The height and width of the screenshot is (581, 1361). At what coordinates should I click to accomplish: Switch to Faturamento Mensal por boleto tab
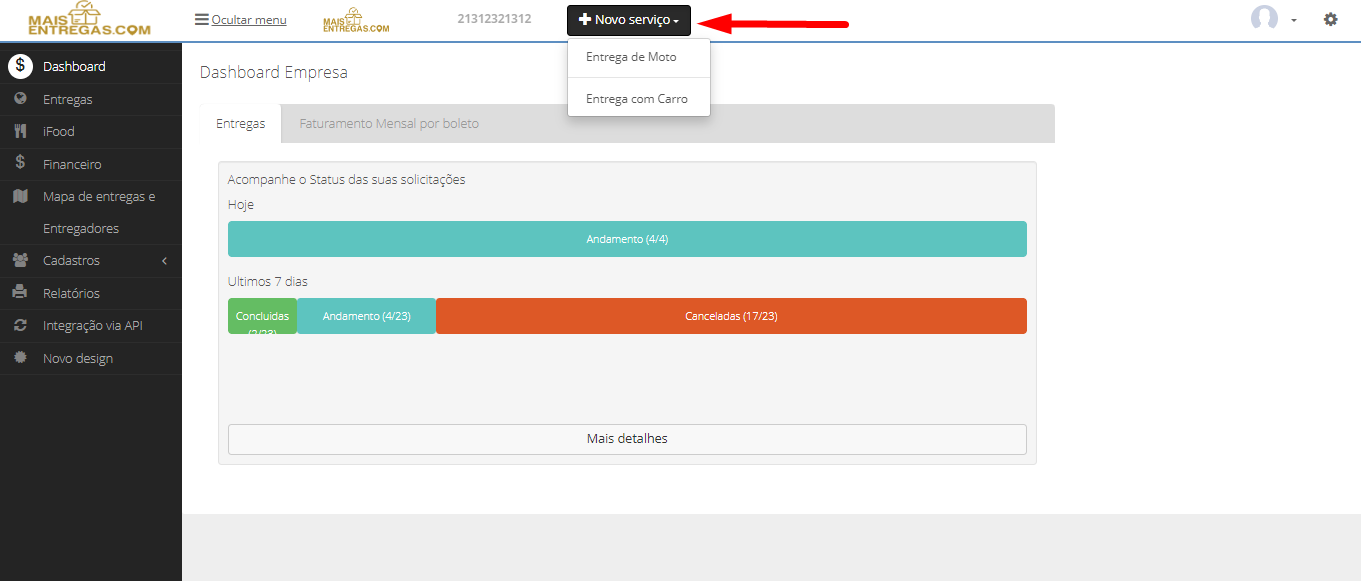[389, 124]
